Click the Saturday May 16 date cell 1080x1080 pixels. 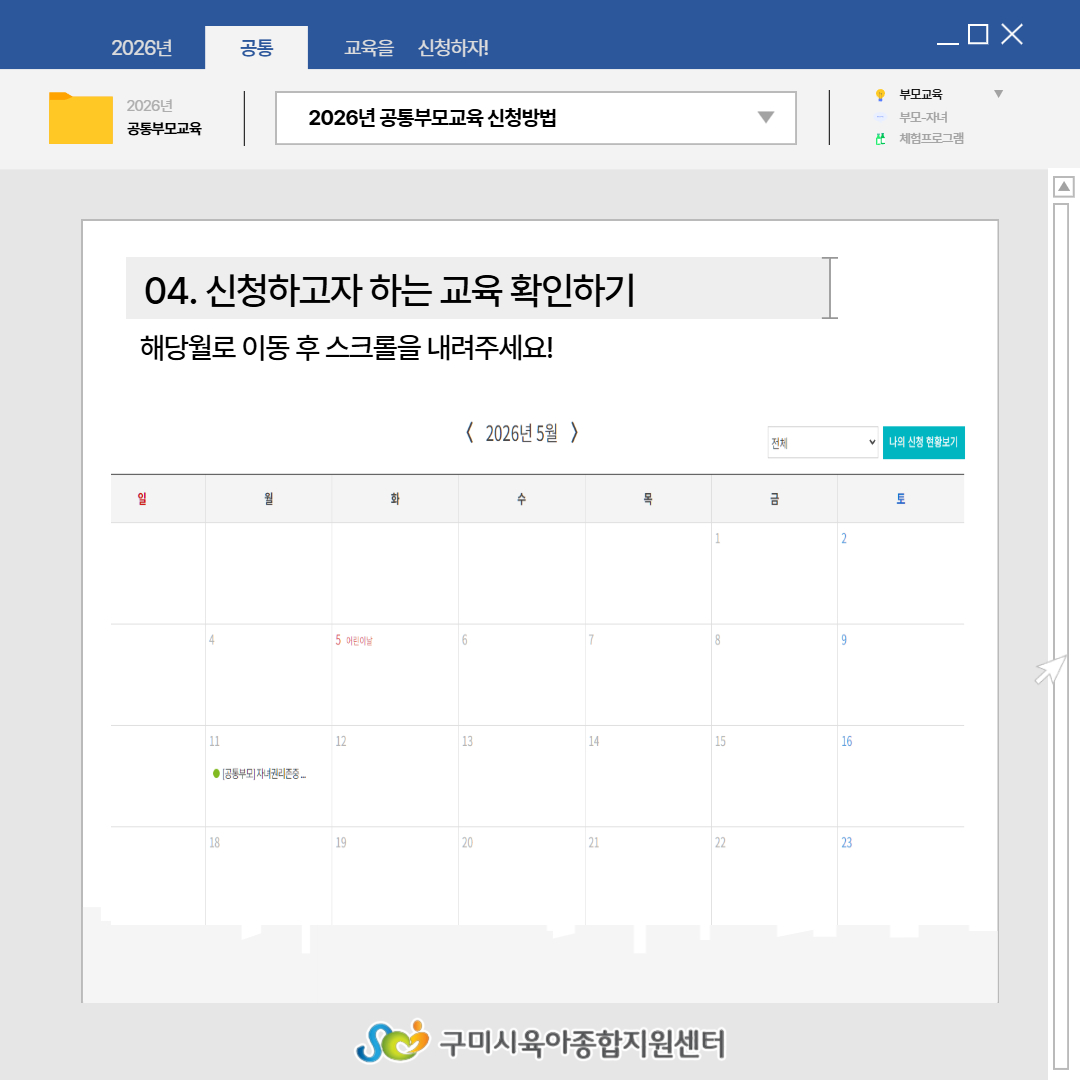[900, 774]
